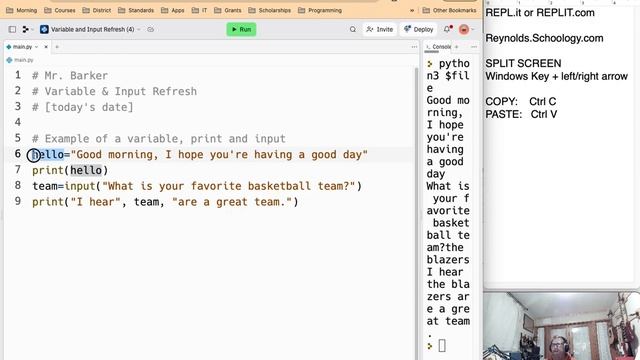Viewport: 640px width, 360px height.
Task: Open search with the magnifier icon
Action: [x=353, y=29]
